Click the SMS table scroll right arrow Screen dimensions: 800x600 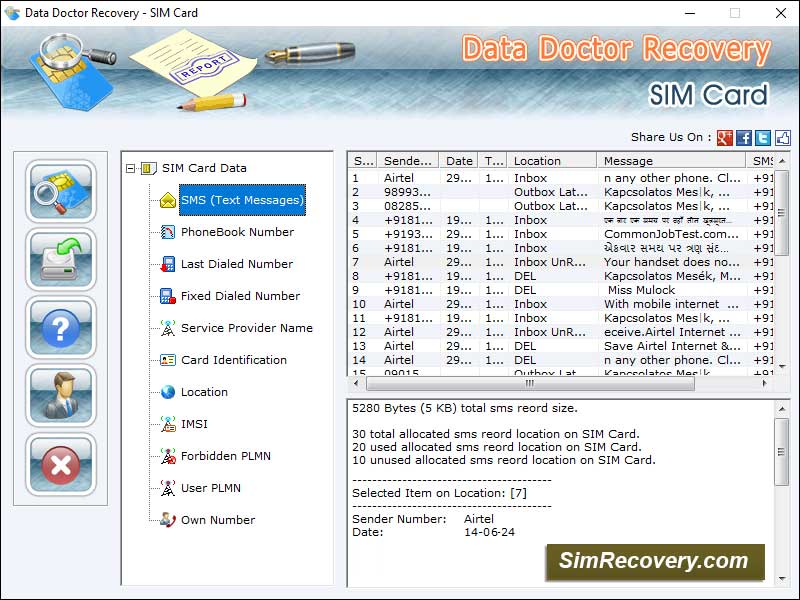point(765,383)
